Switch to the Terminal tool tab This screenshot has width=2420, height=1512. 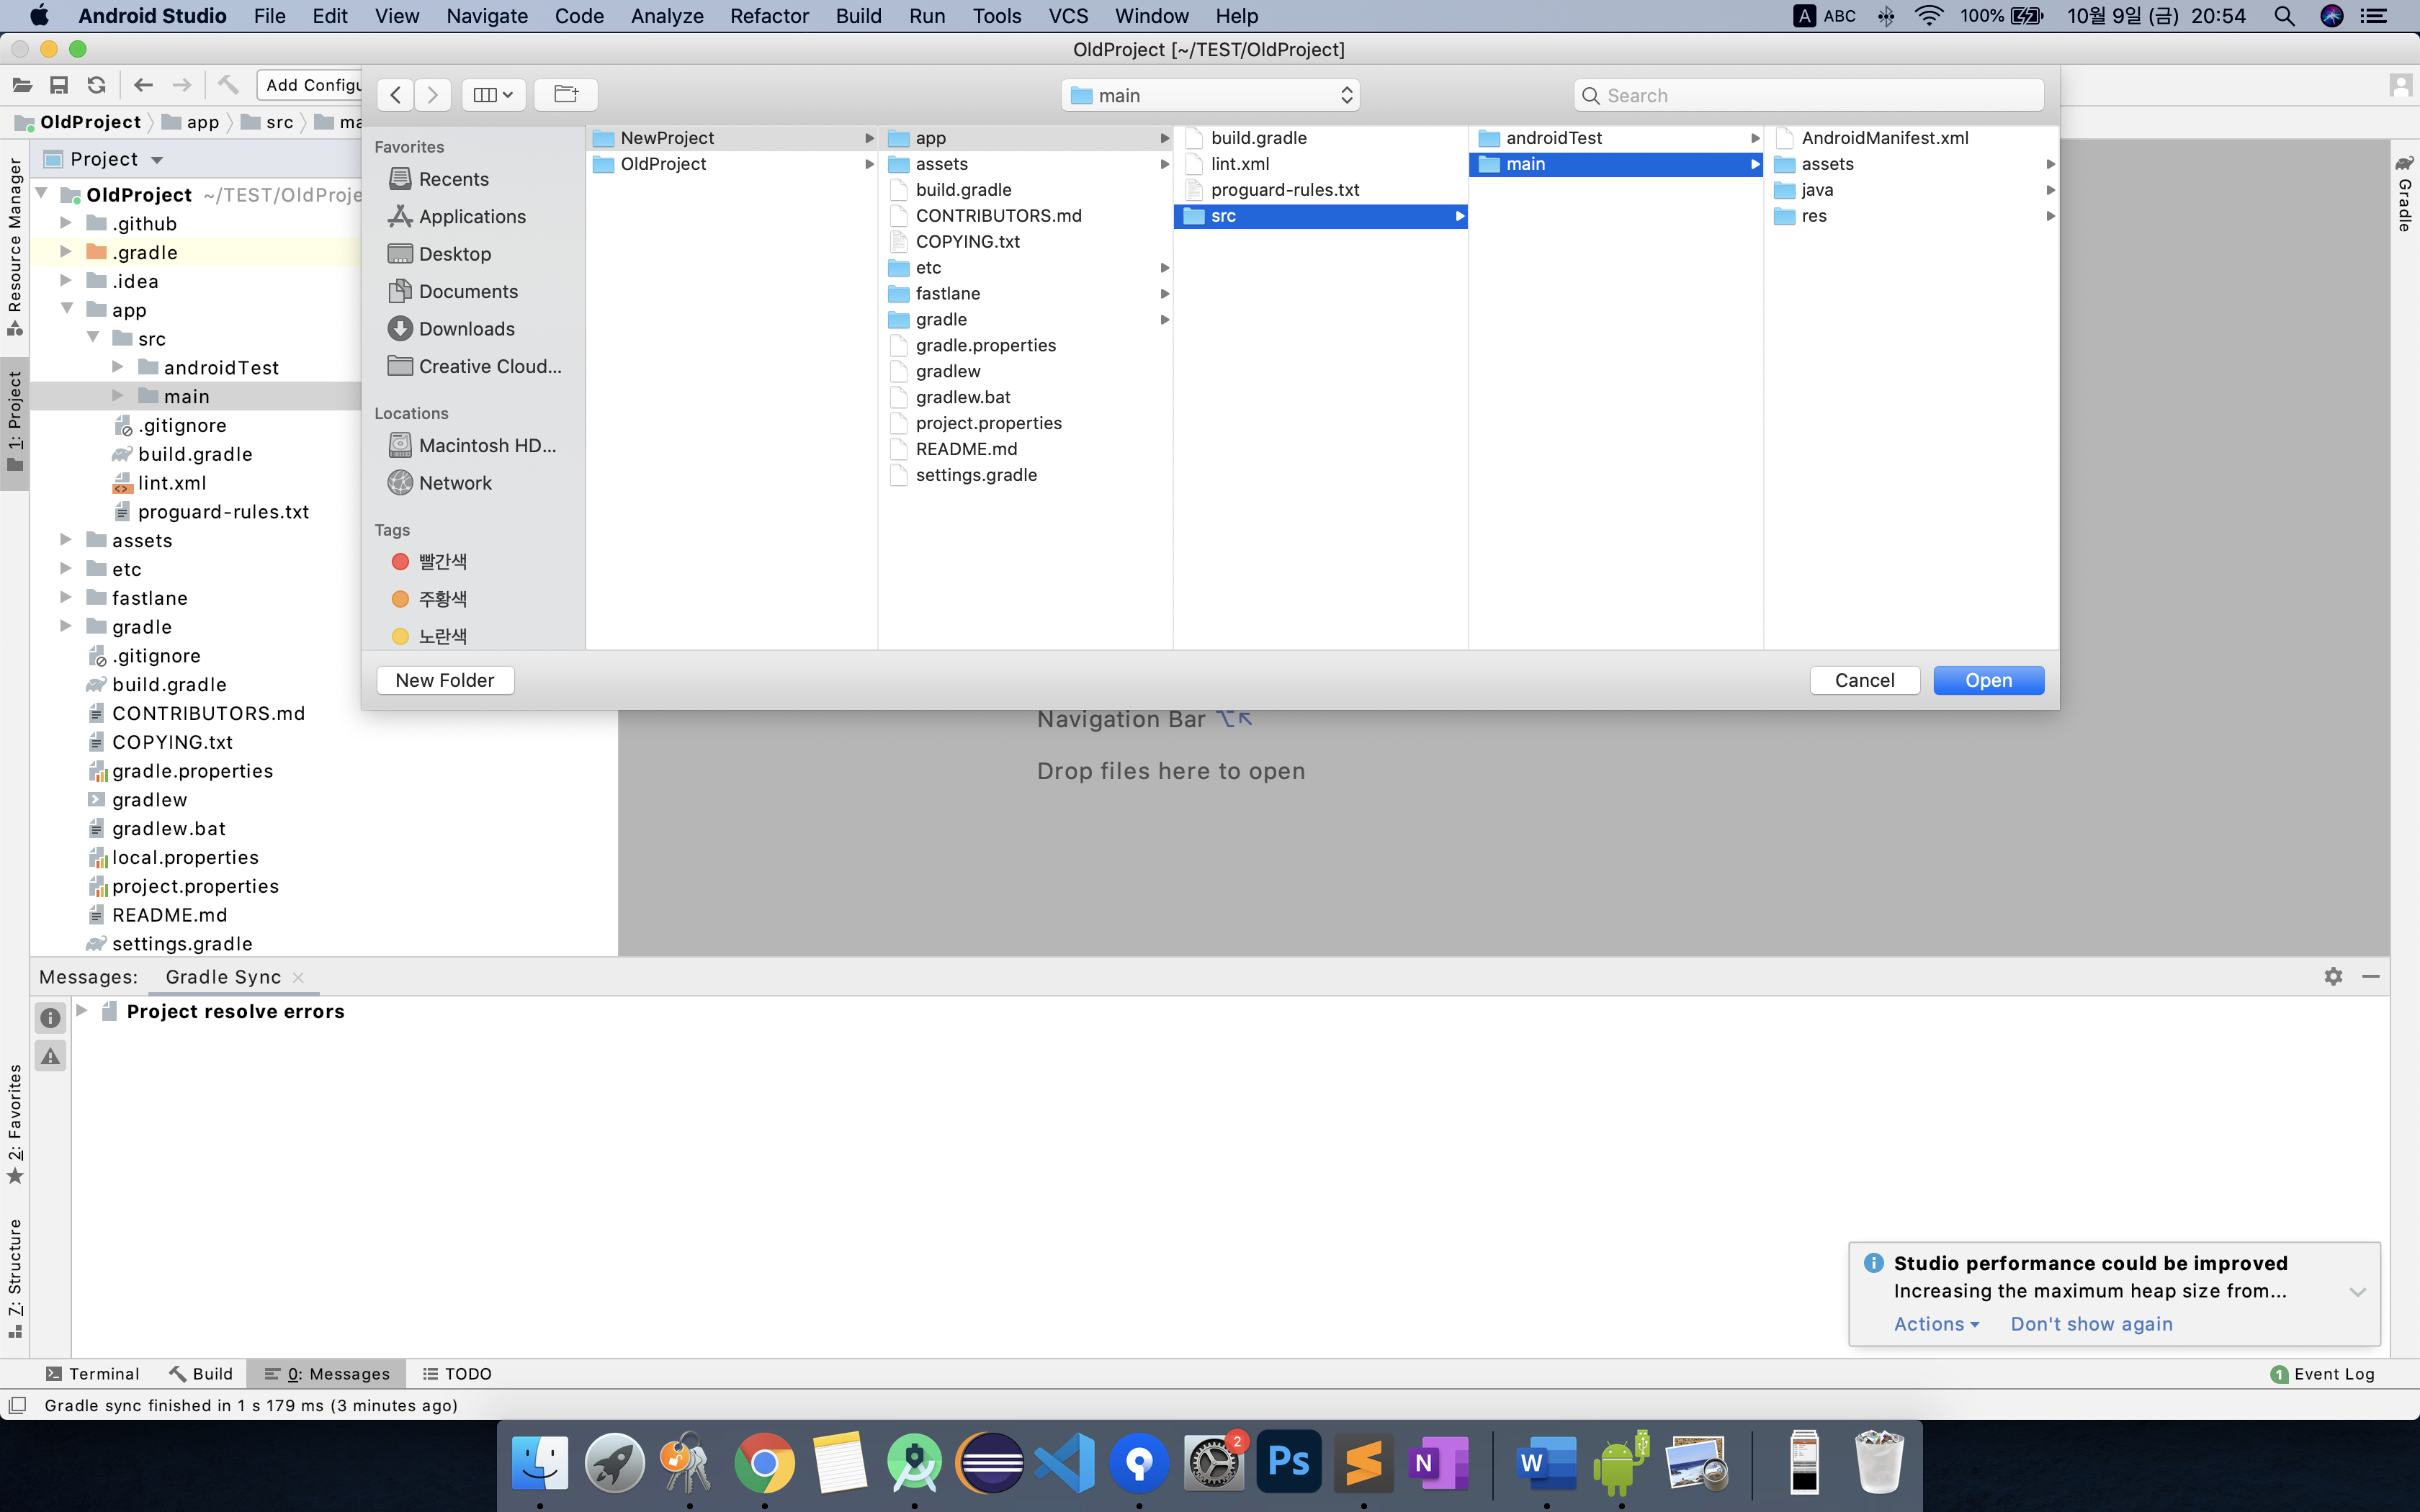[x=93, y=1373]
